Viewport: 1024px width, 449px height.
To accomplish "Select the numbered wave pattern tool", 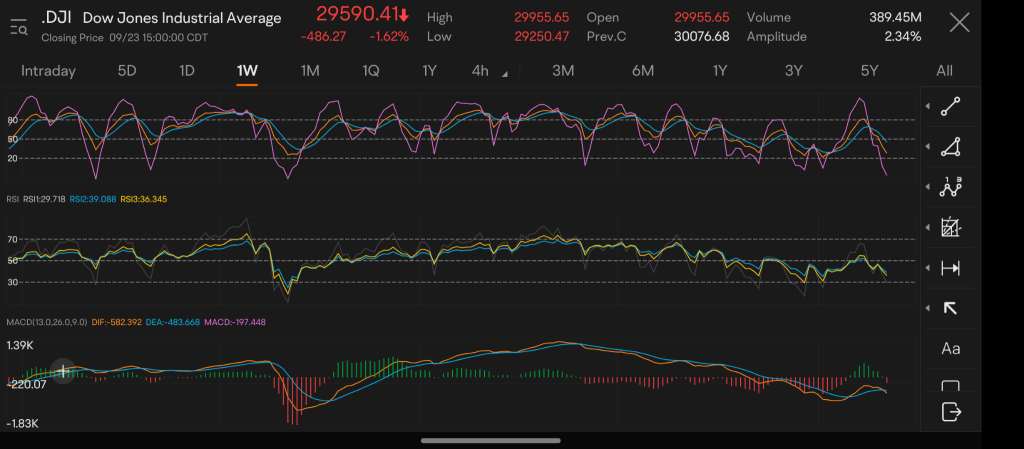I will click(x=950, y=187).
